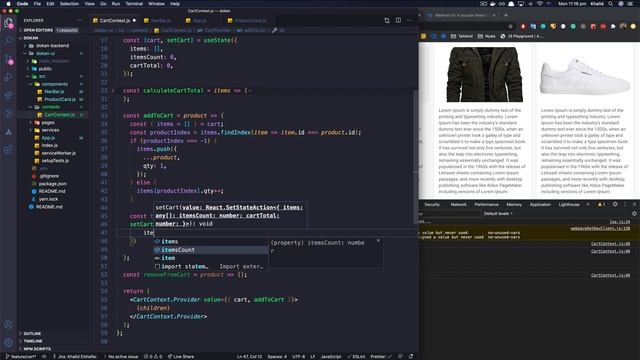Bookmark the page with star icon
The image size is (640, 360).
click(x=510, y=26)
